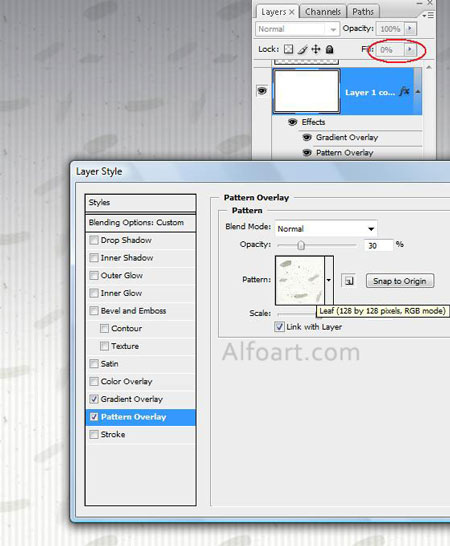This screenshot has height=546, width=450.
Task: Enable the Satin checkbox
Action: (94, 364)
